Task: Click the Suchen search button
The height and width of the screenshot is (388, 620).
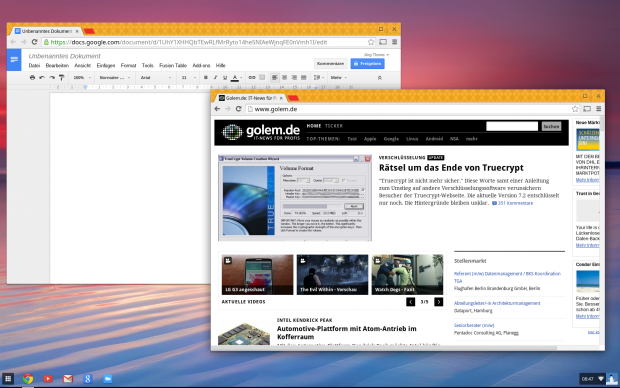Action: [x=551, y=126]
